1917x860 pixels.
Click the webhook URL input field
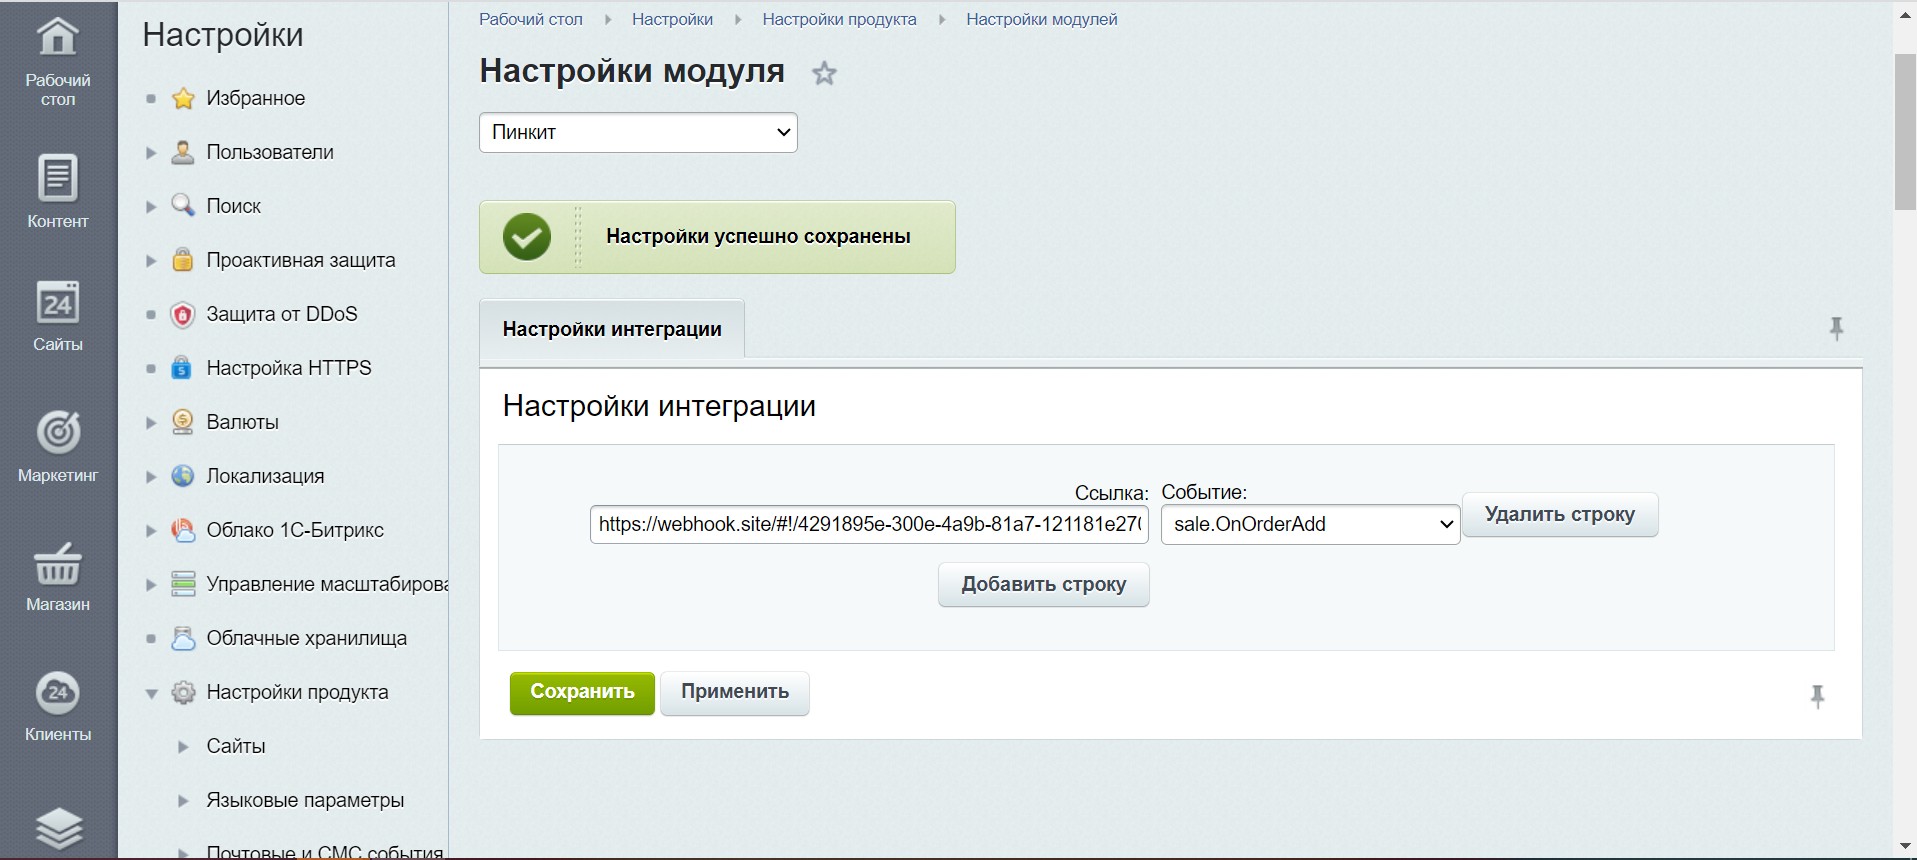tap(868, 524)
